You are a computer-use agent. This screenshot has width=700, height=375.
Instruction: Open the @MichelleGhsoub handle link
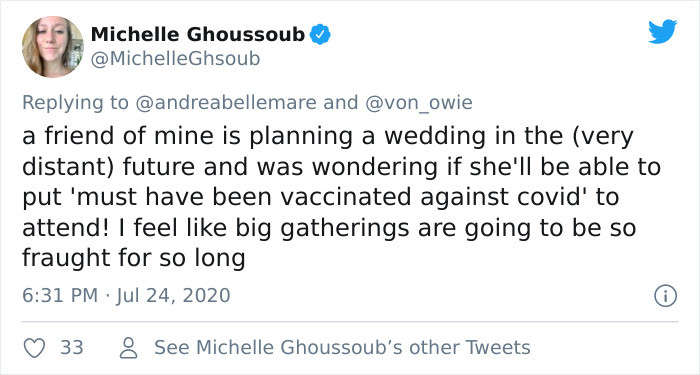click(x=175, y=58)
